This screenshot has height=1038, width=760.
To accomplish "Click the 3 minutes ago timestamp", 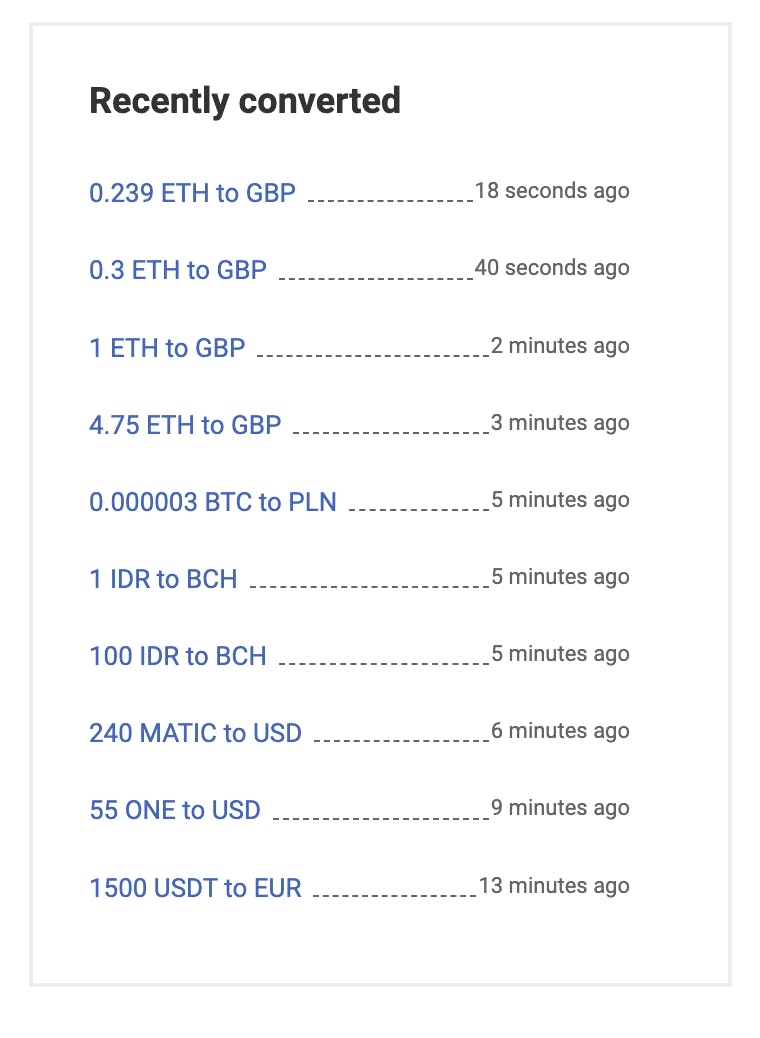I will [x=560, y=423].
